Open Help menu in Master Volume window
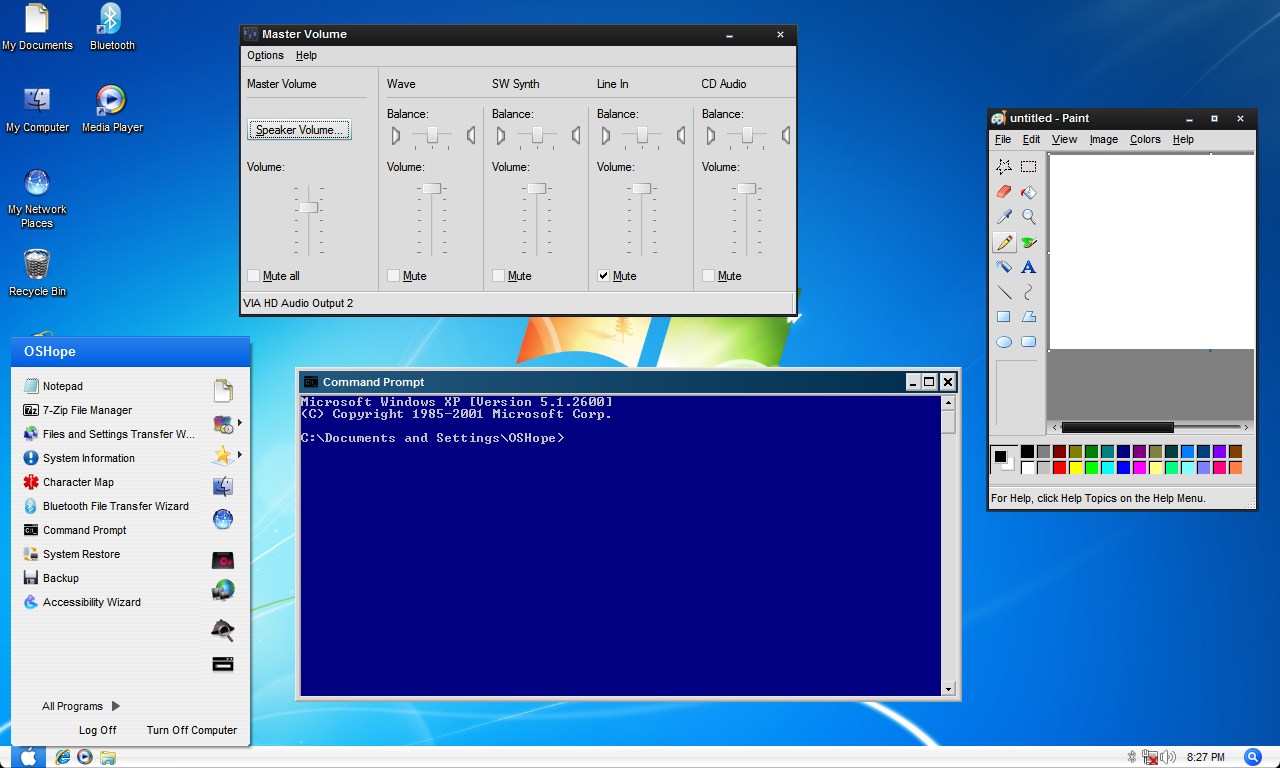Image resolution: width=1280 pixels, height=768 pixels. 306,56
